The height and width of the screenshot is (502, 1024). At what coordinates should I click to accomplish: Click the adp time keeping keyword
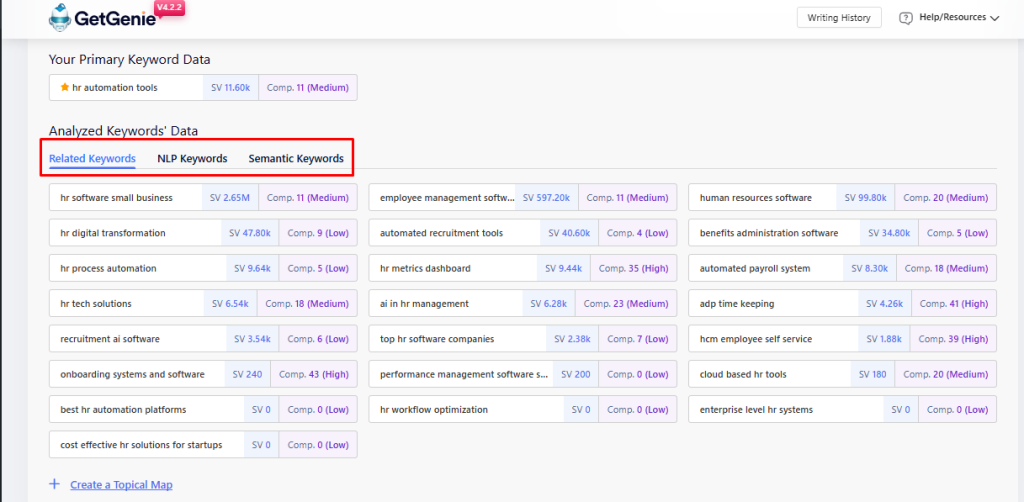[x=736, y=304]
